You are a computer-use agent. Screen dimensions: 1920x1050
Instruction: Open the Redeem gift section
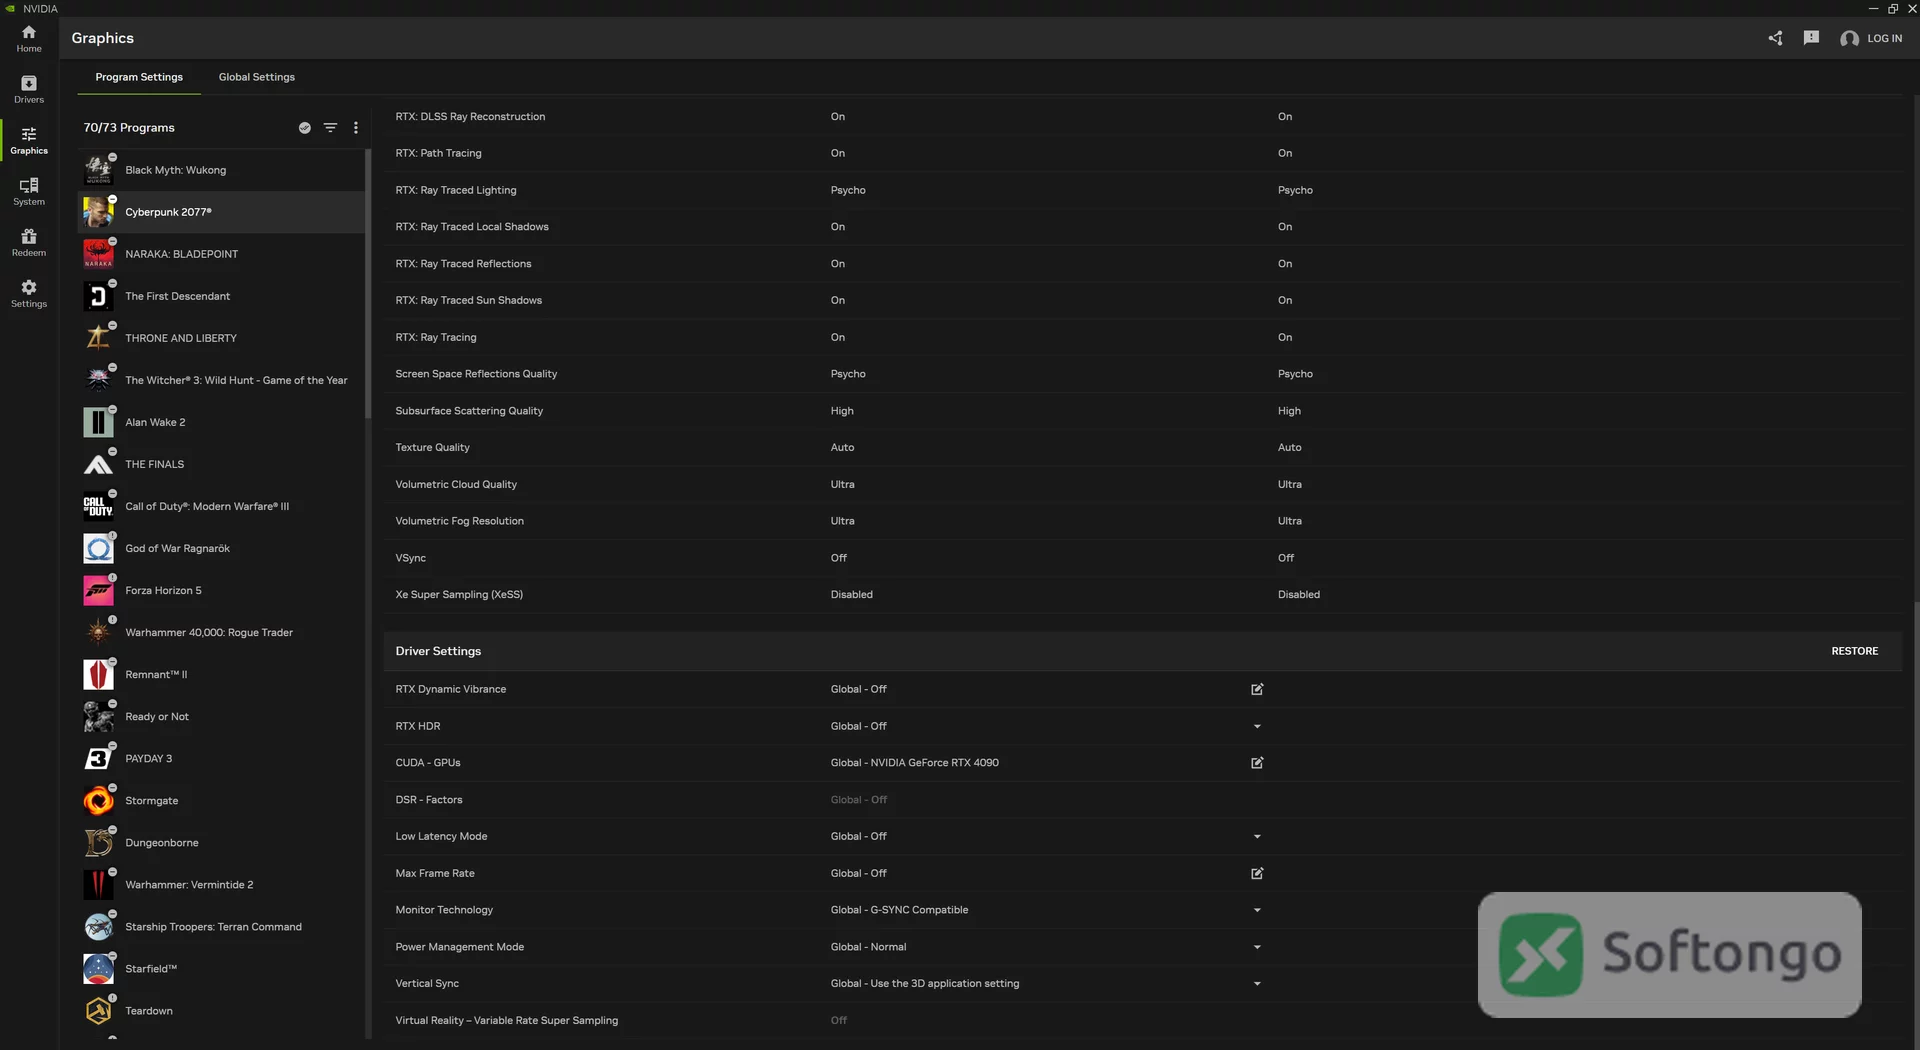click(x=29, y=242)
